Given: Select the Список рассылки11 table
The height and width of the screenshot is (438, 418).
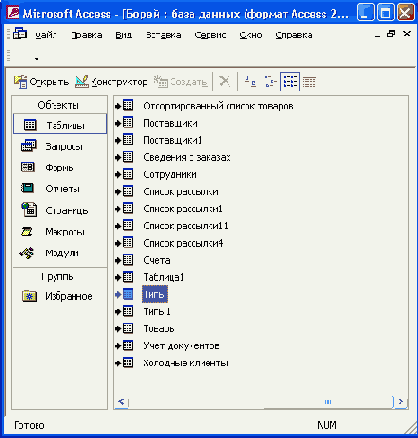Looking at the screenshot, I should (186, 226).
